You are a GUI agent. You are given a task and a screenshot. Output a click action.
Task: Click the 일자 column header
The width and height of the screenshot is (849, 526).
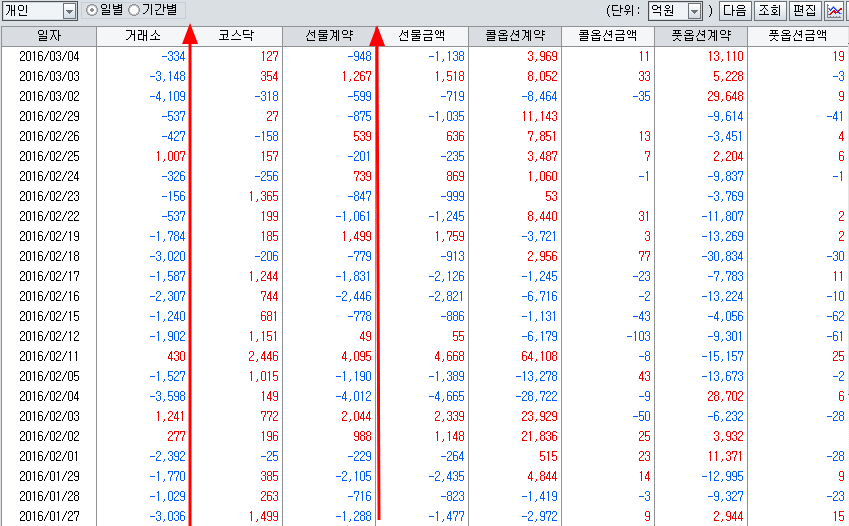click(48, 35)
